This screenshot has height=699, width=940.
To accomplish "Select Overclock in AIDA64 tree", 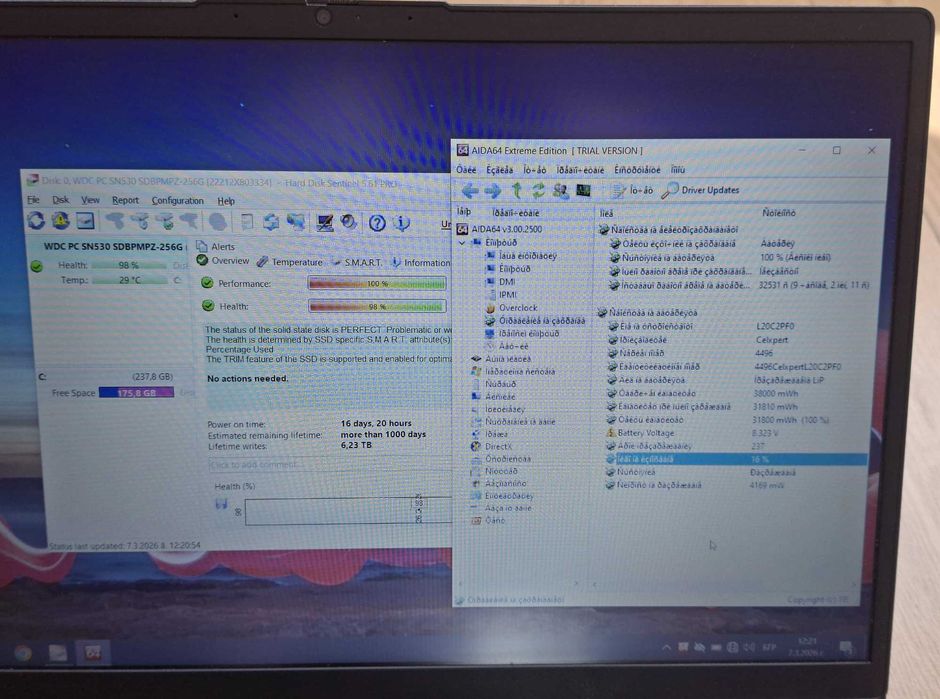I will point(511,308).
